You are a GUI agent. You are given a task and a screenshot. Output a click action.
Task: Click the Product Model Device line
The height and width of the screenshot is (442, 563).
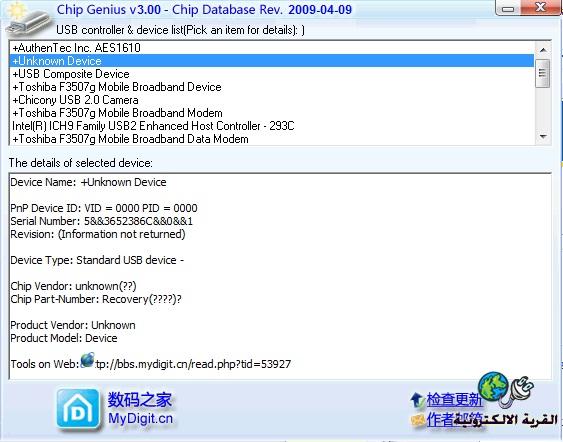pos(64,338)
